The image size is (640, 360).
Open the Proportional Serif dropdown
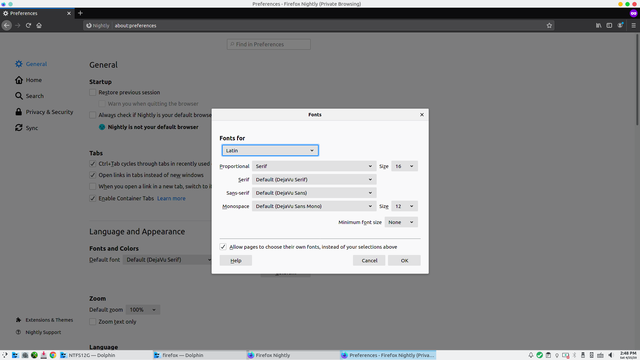pyautogui.click(x=314, y=166)
